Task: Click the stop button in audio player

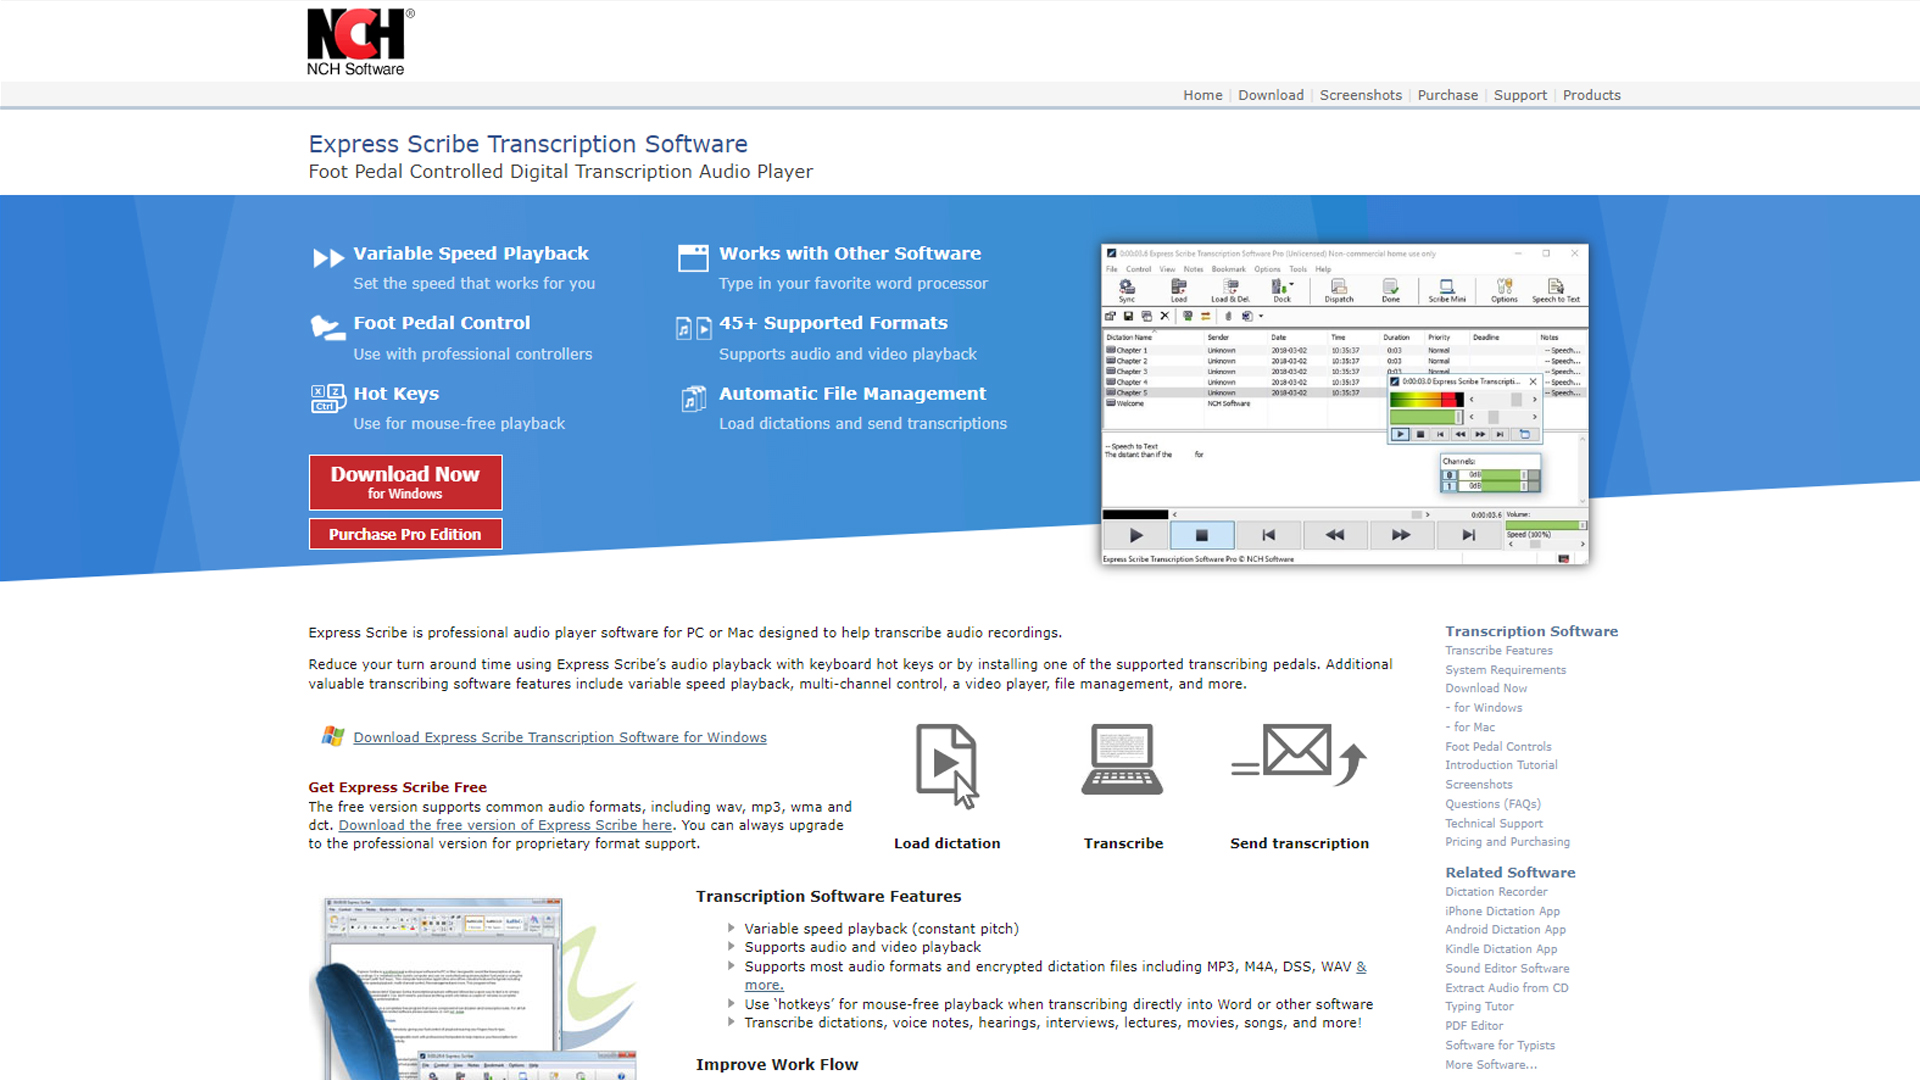Action: coord(1200,534)
